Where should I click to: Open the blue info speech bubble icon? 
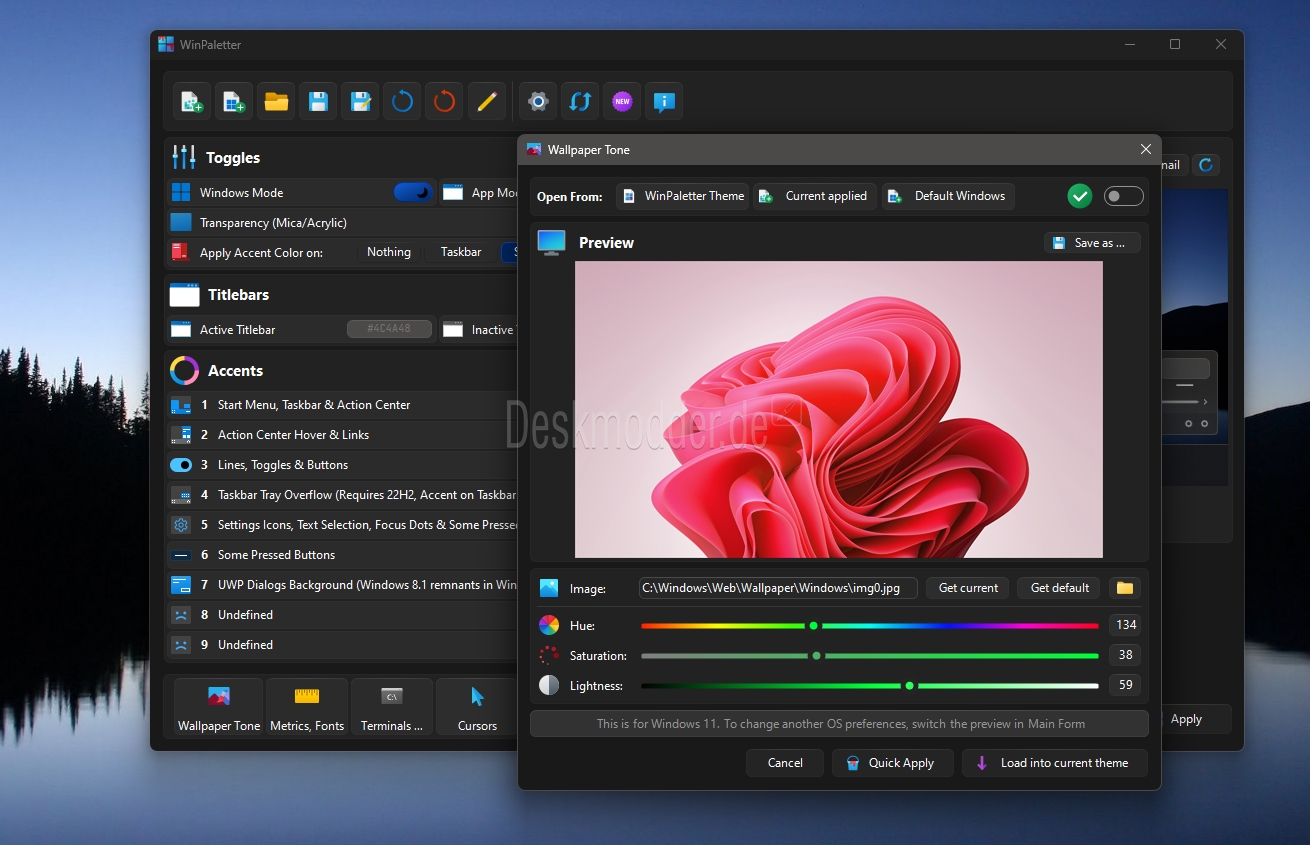pyautogui.click(x=664, y=101)
